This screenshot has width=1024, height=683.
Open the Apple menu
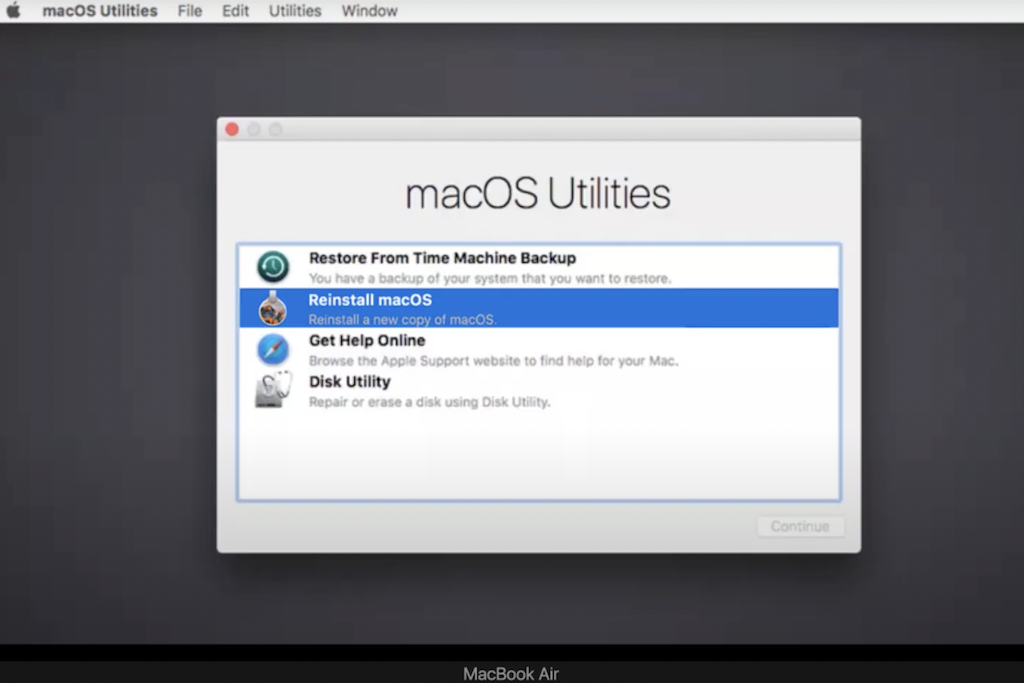coord(13,10)
